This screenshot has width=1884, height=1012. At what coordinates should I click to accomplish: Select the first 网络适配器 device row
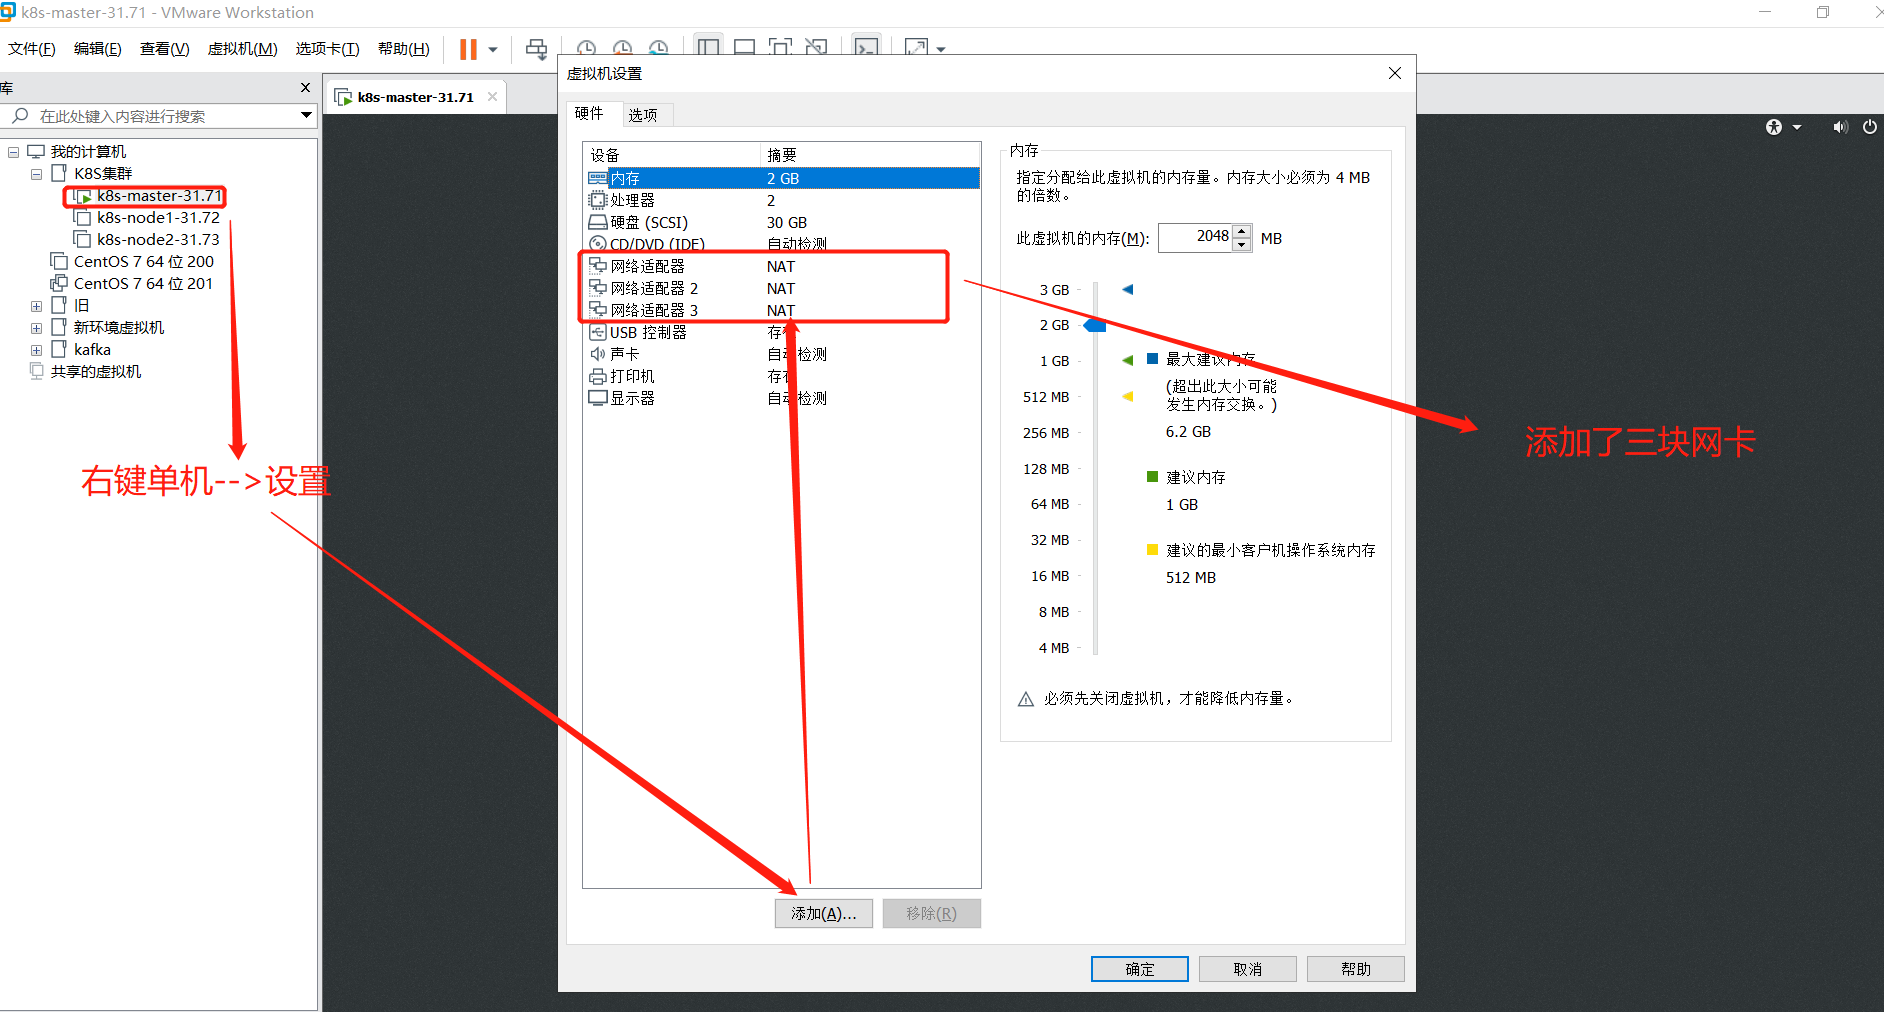[782, 266]
